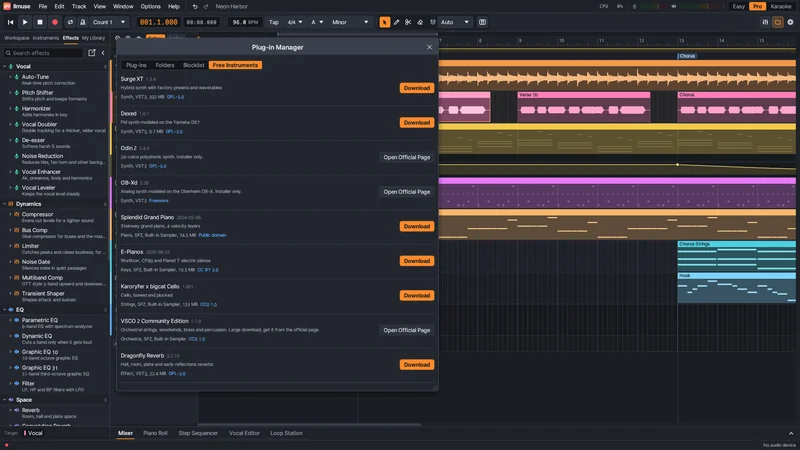Viewport: 800px width, 450px height.
Task: Open the 4/4 time signature dropdown
Action: (294, 22)
